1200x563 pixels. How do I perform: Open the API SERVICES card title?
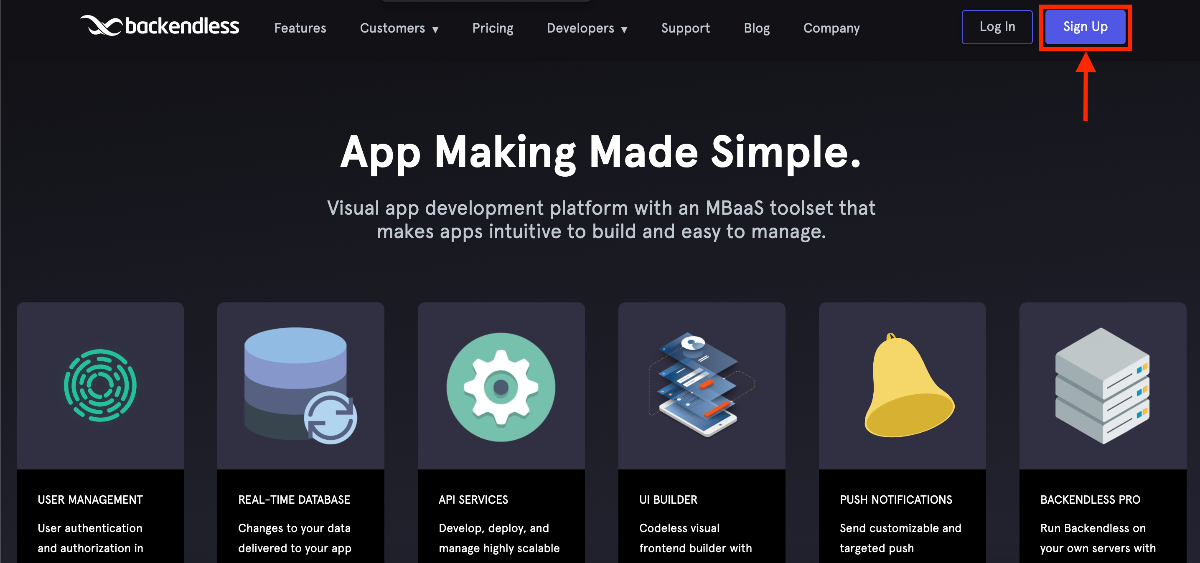pos(474,499)
